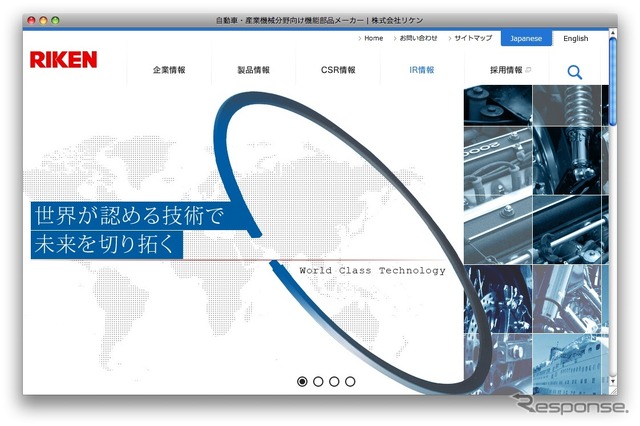Screen dimensions: 640x426
Task: Select the third carousel slide dot
Action: [x=334, y=382]
